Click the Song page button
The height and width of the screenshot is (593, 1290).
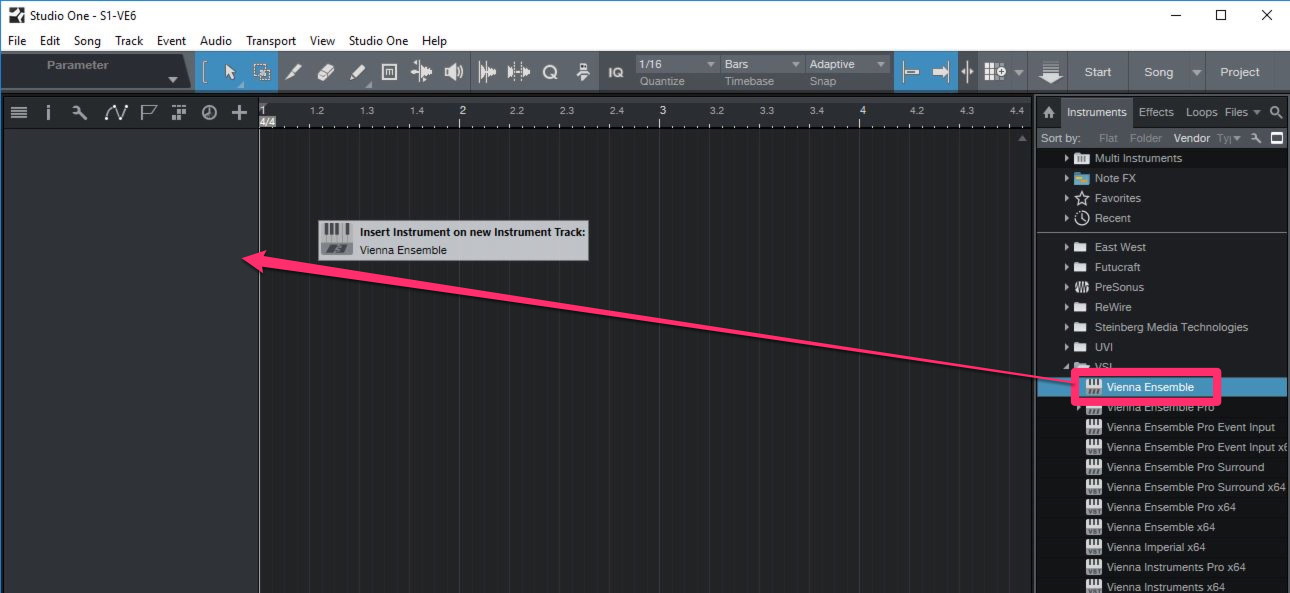(1158, 72)
